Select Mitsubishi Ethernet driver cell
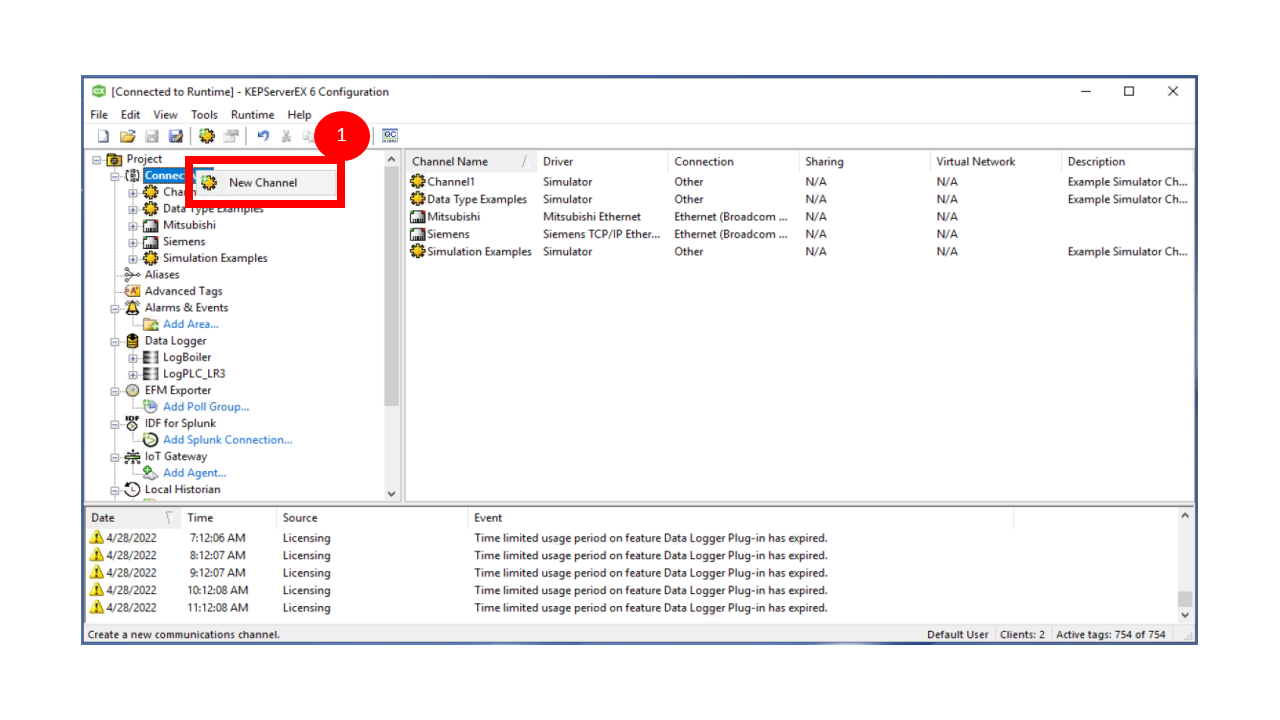Screen dimensions: 1280x720 click(592, 217)
